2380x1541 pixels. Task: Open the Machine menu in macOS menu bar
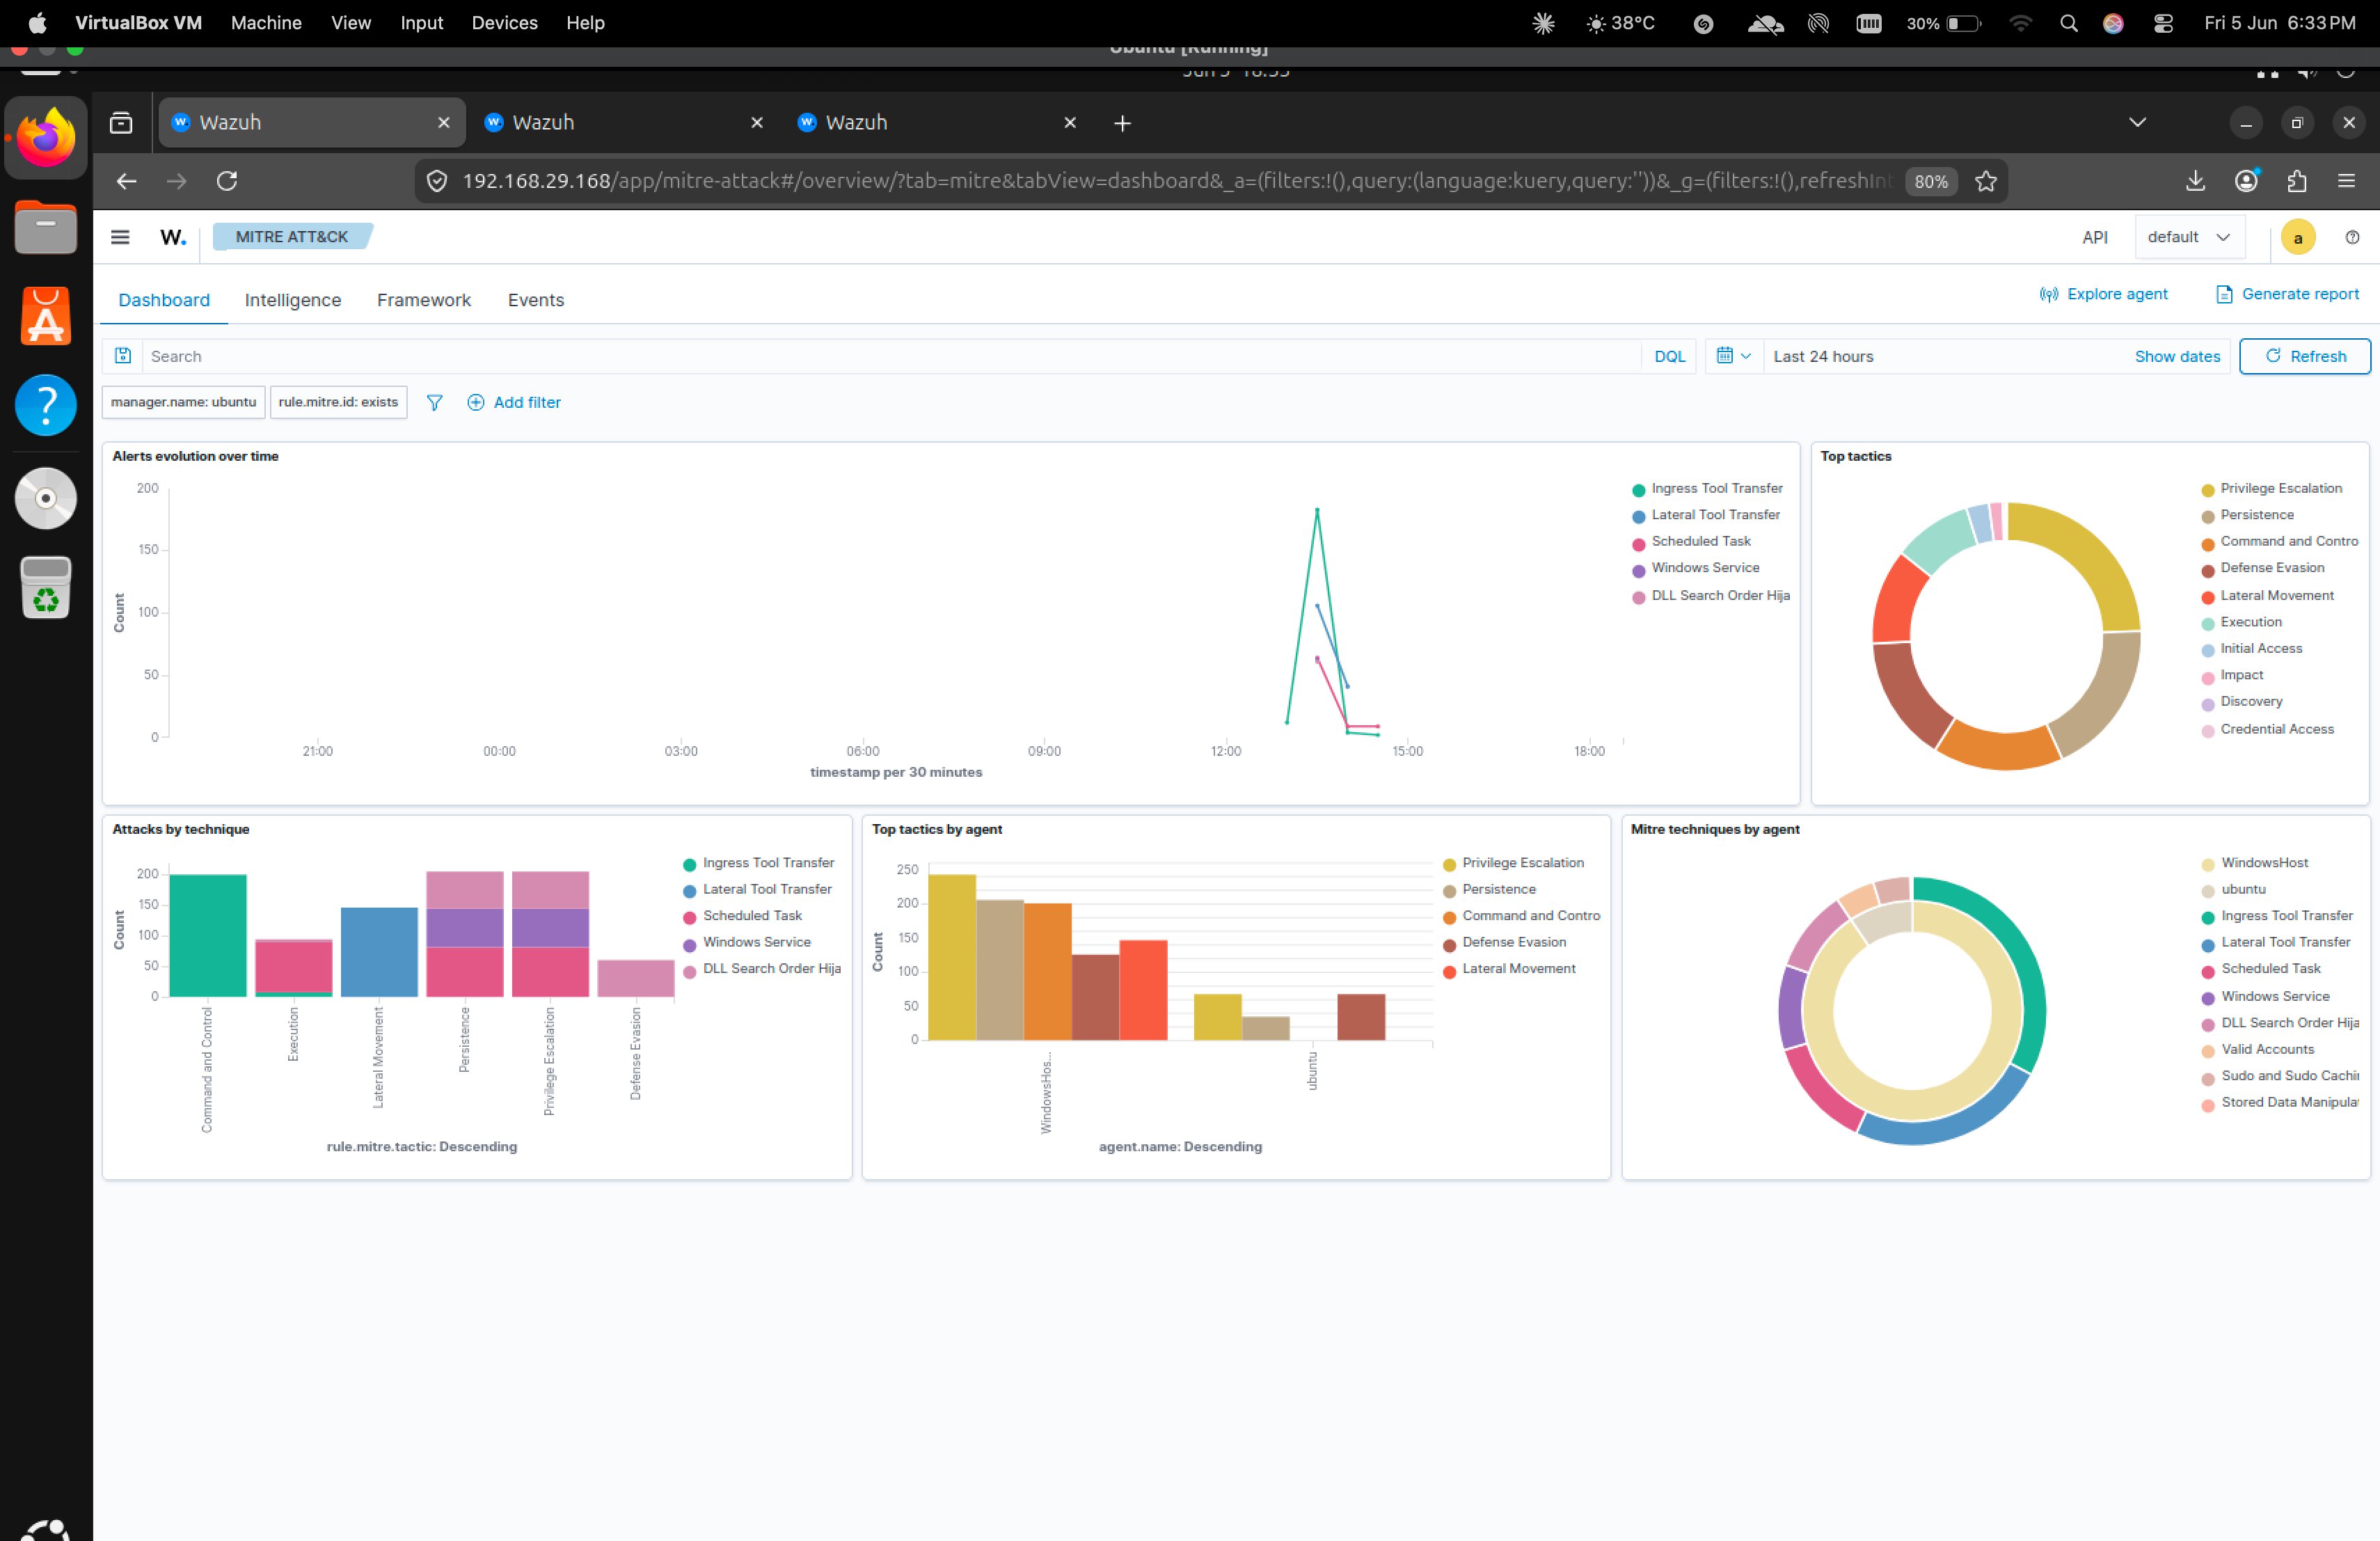coord(266,22)
